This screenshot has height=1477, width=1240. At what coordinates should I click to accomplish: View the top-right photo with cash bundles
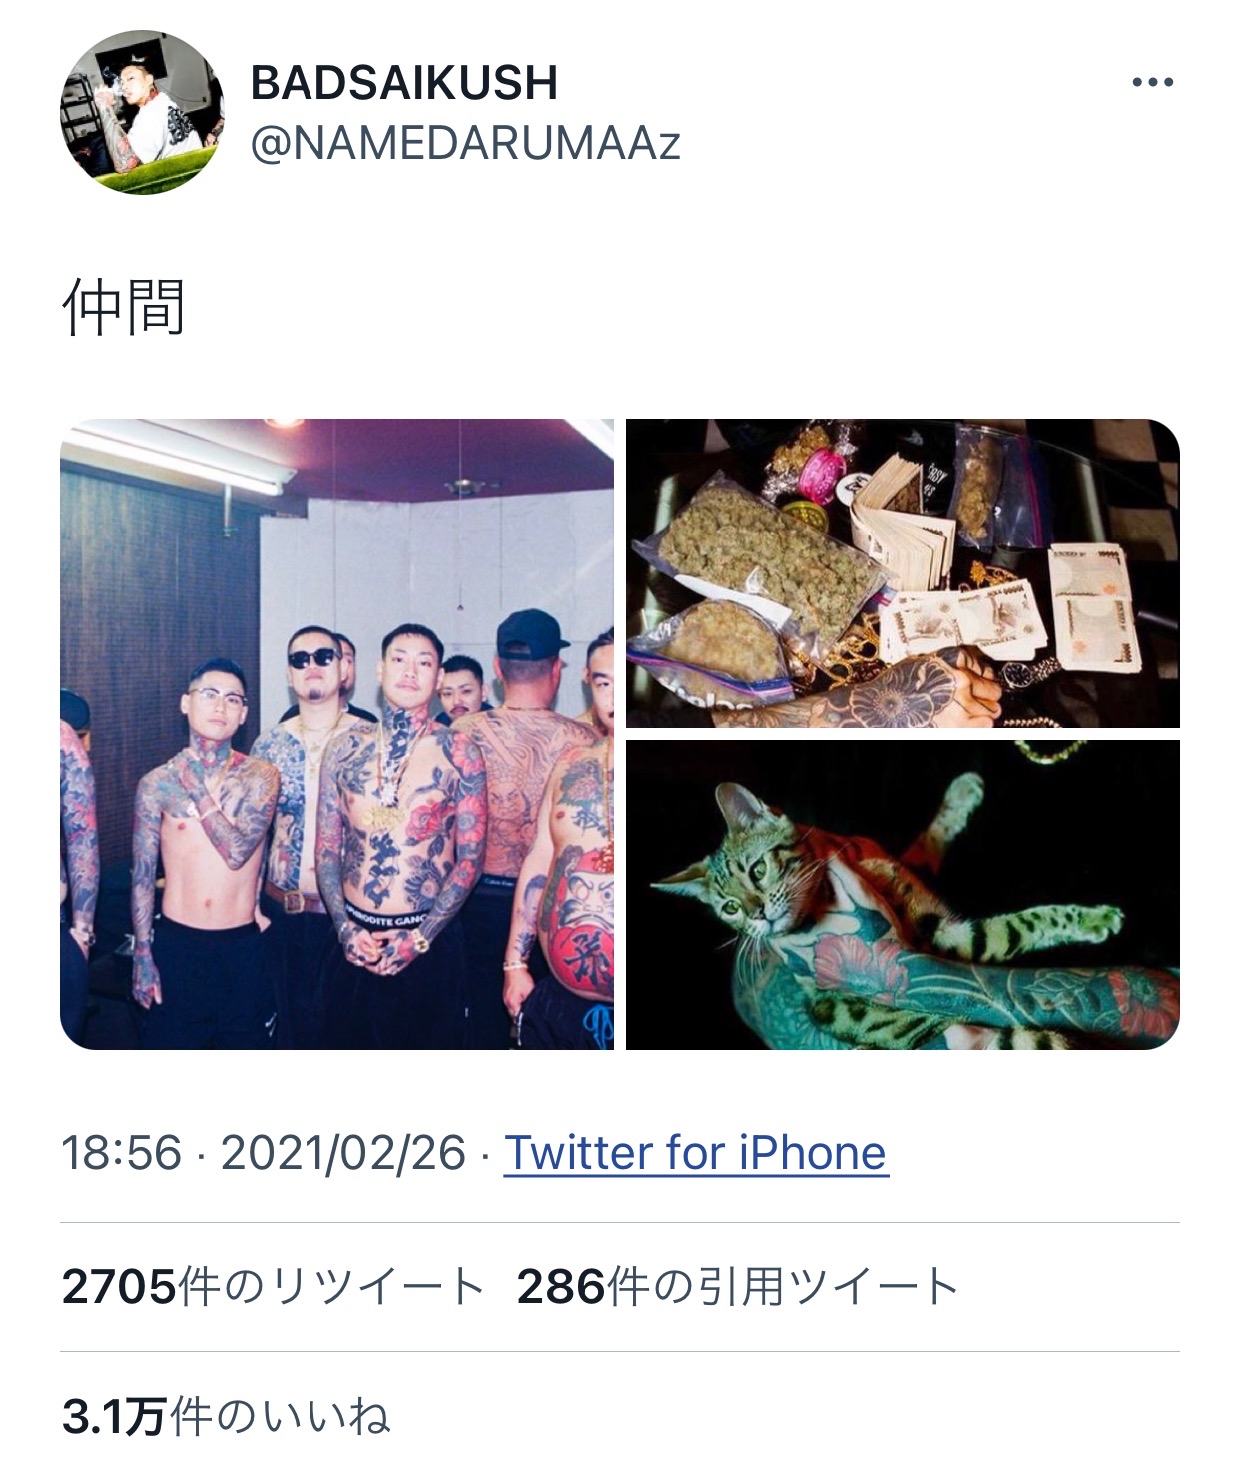click(x=903, y=573)
